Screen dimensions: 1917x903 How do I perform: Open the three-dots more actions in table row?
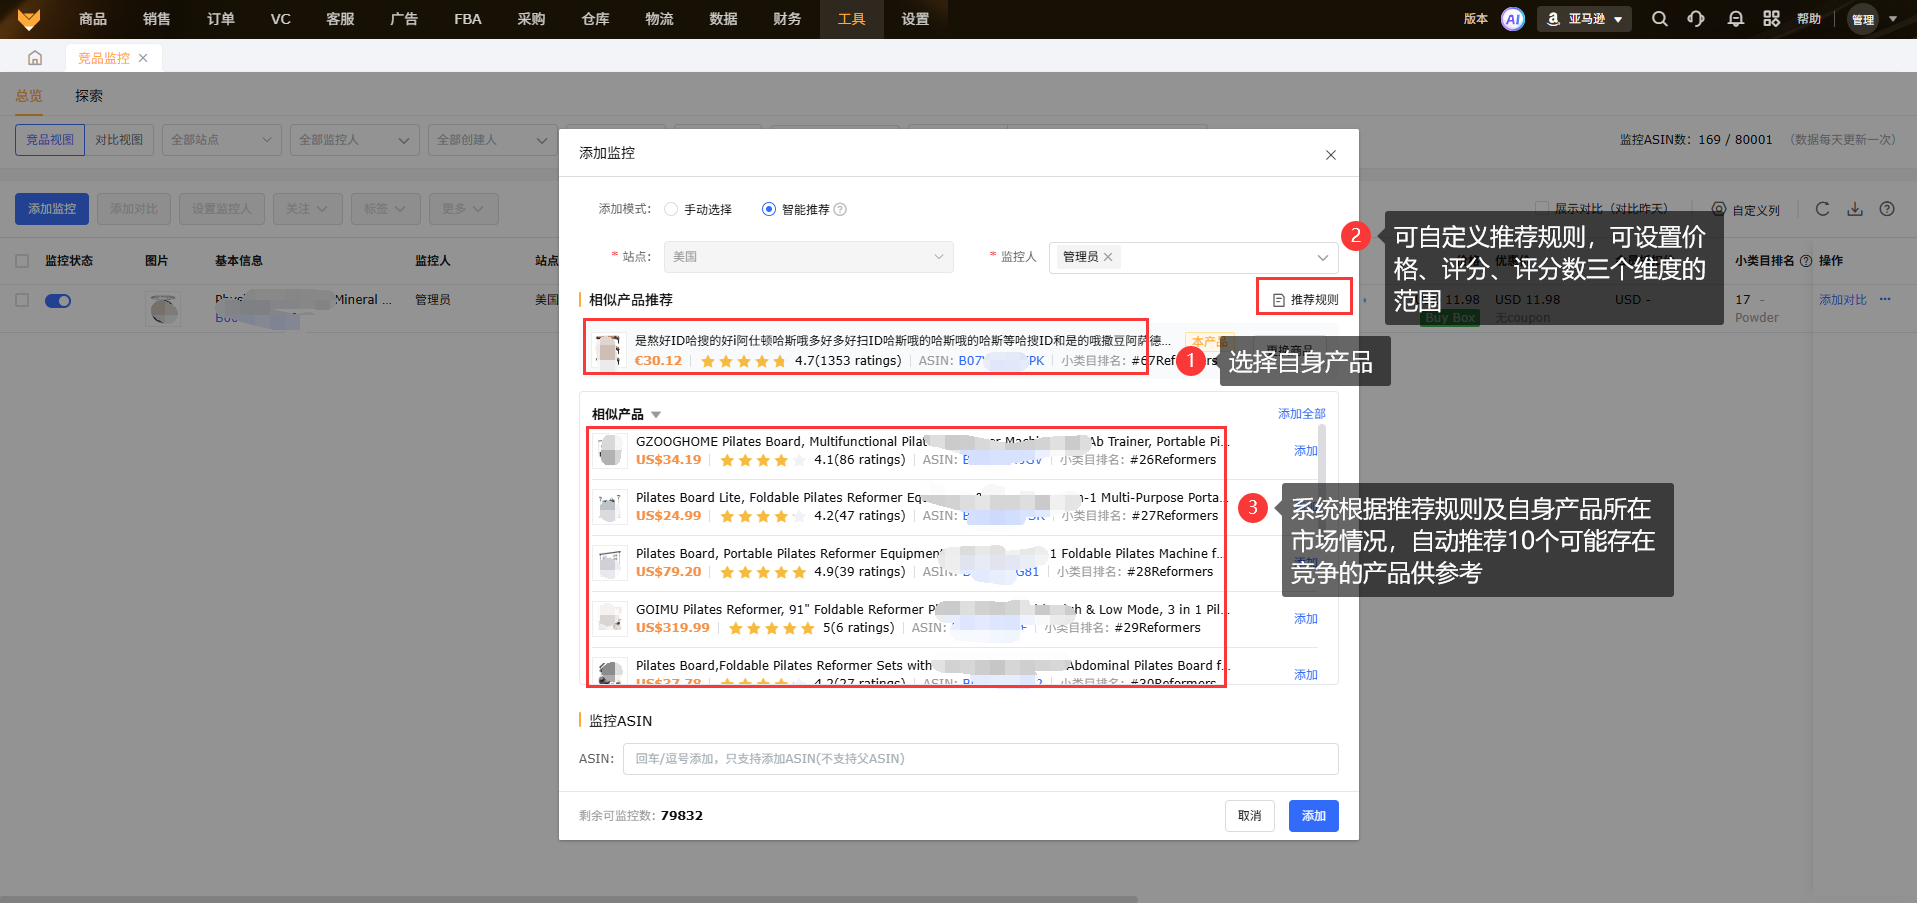[1885, 299]
